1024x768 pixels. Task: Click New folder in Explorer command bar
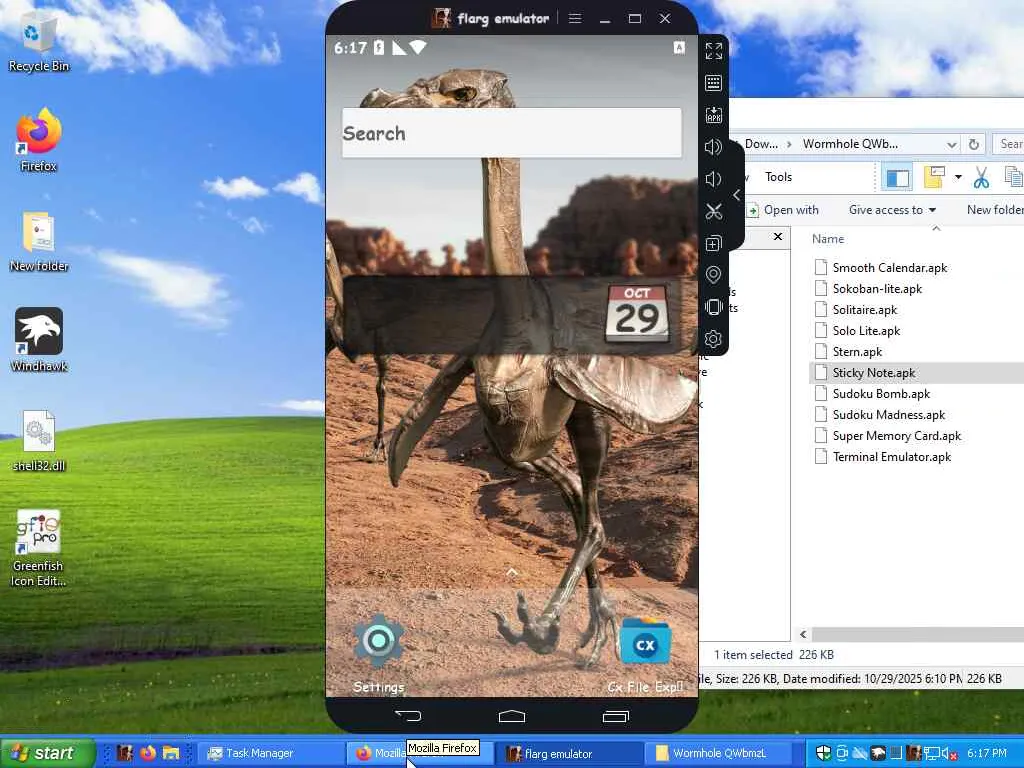coord(995,210)
